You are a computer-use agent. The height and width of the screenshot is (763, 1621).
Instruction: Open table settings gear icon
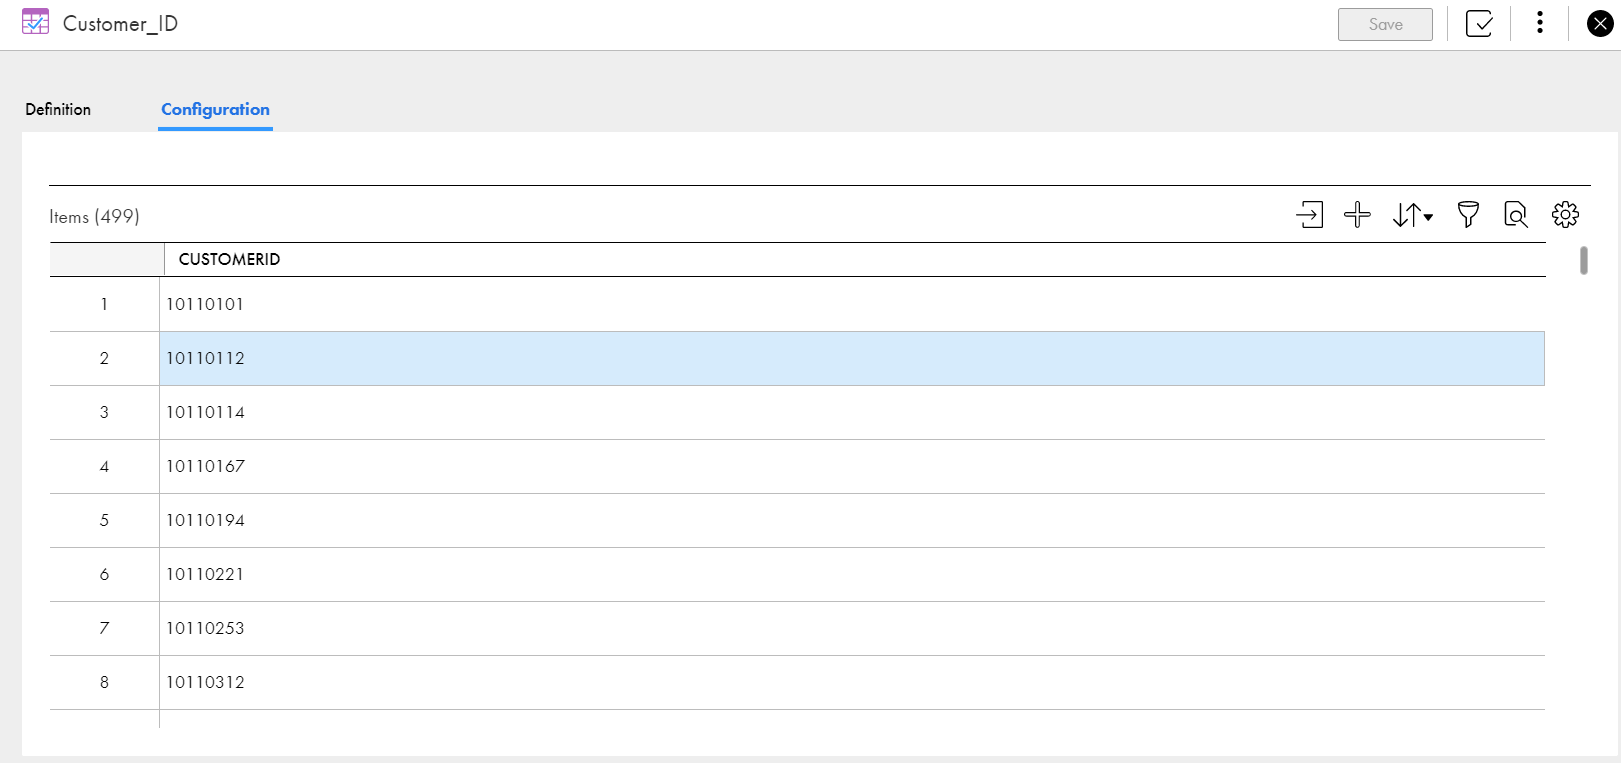(1565, 215)
